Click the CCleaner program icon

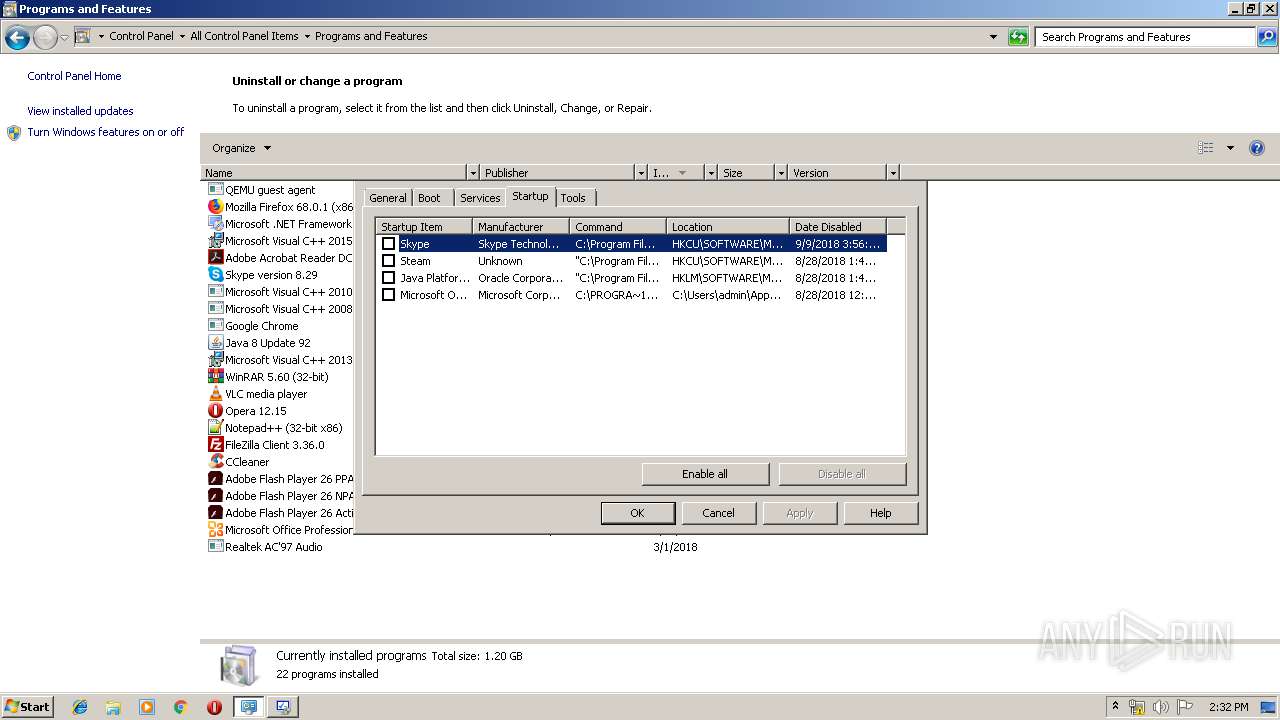(215, 461)
